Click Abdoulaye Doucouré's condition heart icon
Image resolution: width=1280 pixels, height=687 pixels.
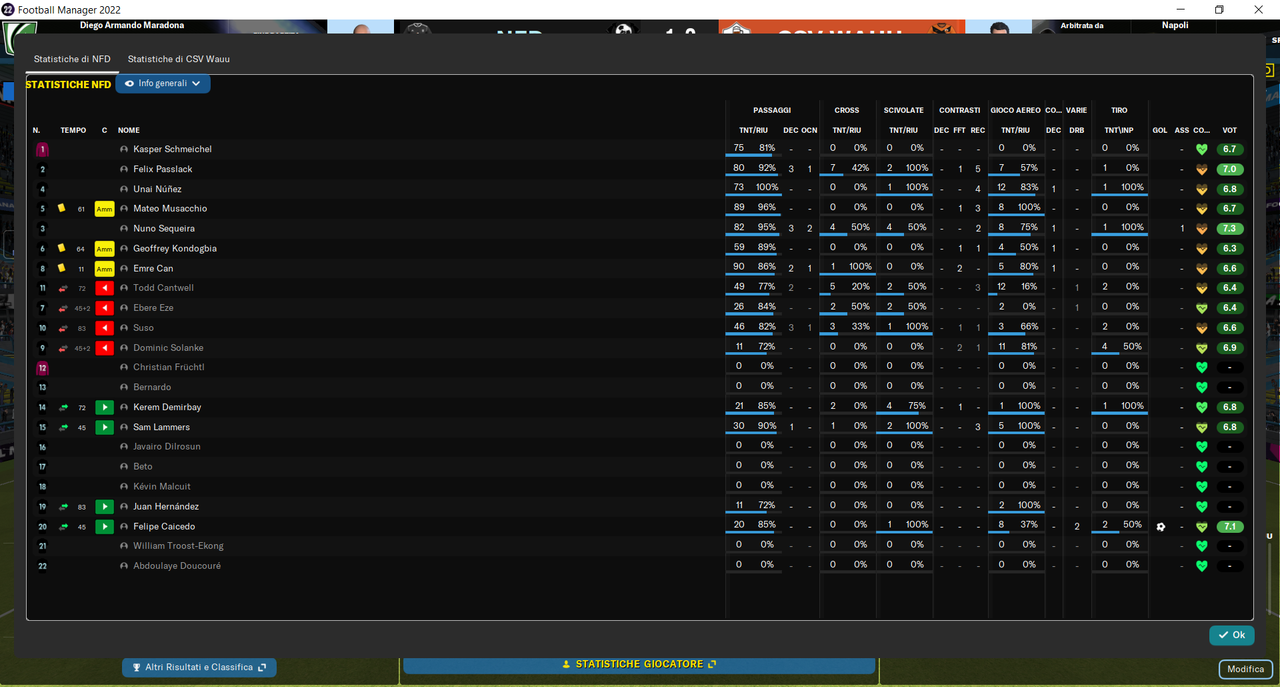pos(1202,566)
